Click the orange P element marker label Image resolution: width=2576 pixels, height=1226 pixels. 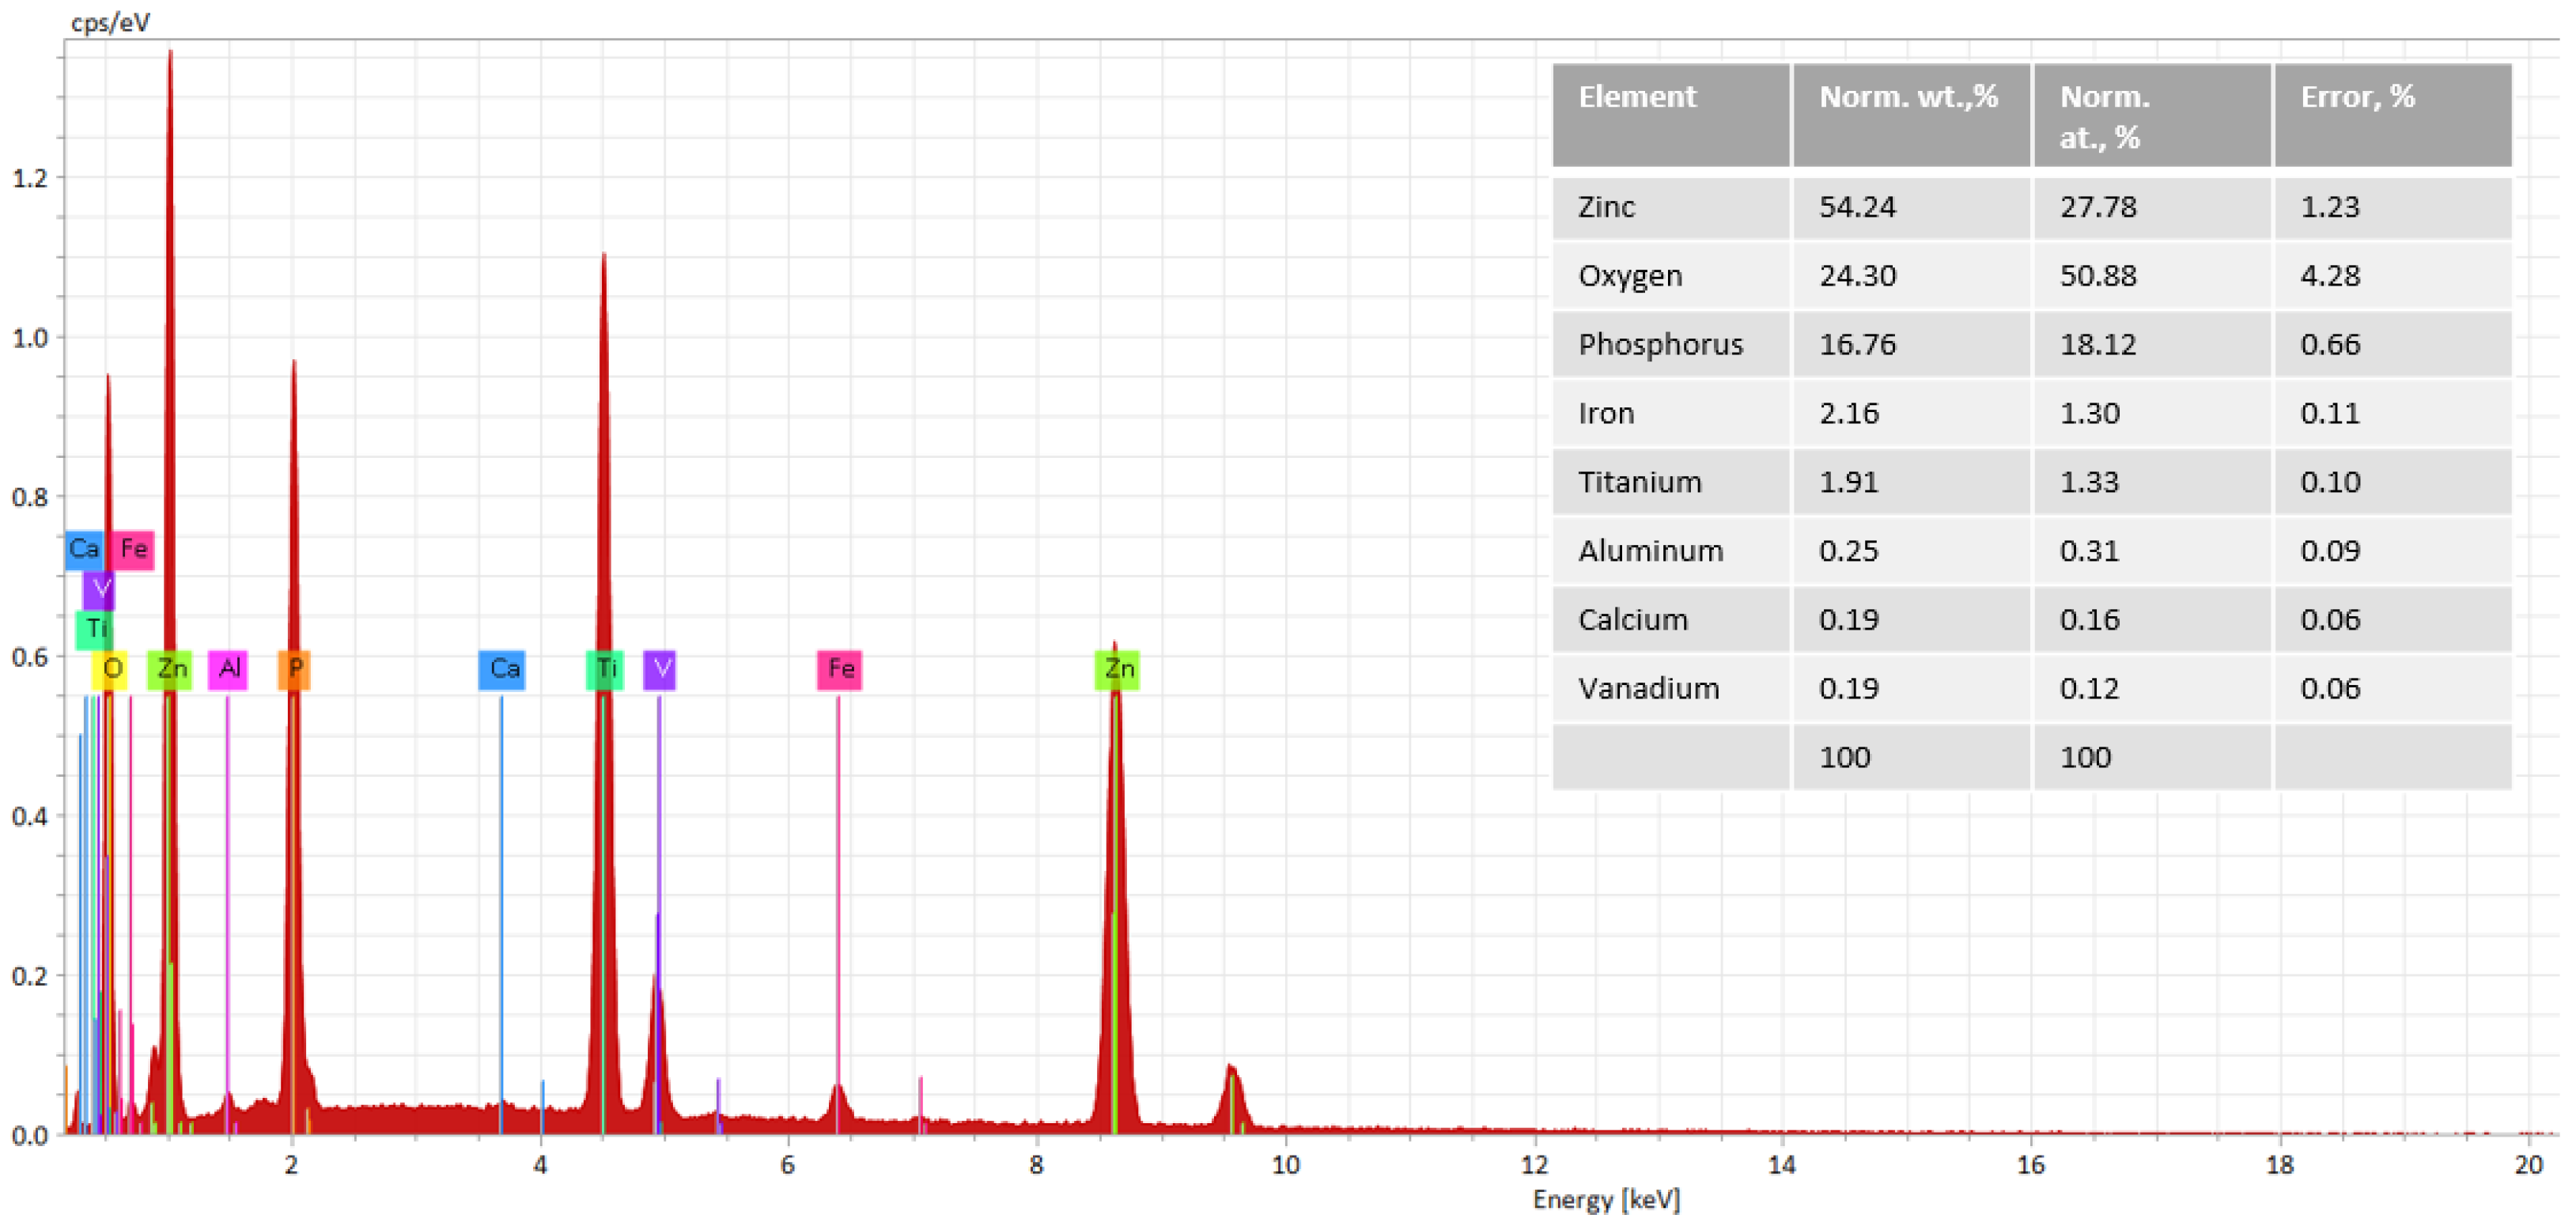point(294,669)
